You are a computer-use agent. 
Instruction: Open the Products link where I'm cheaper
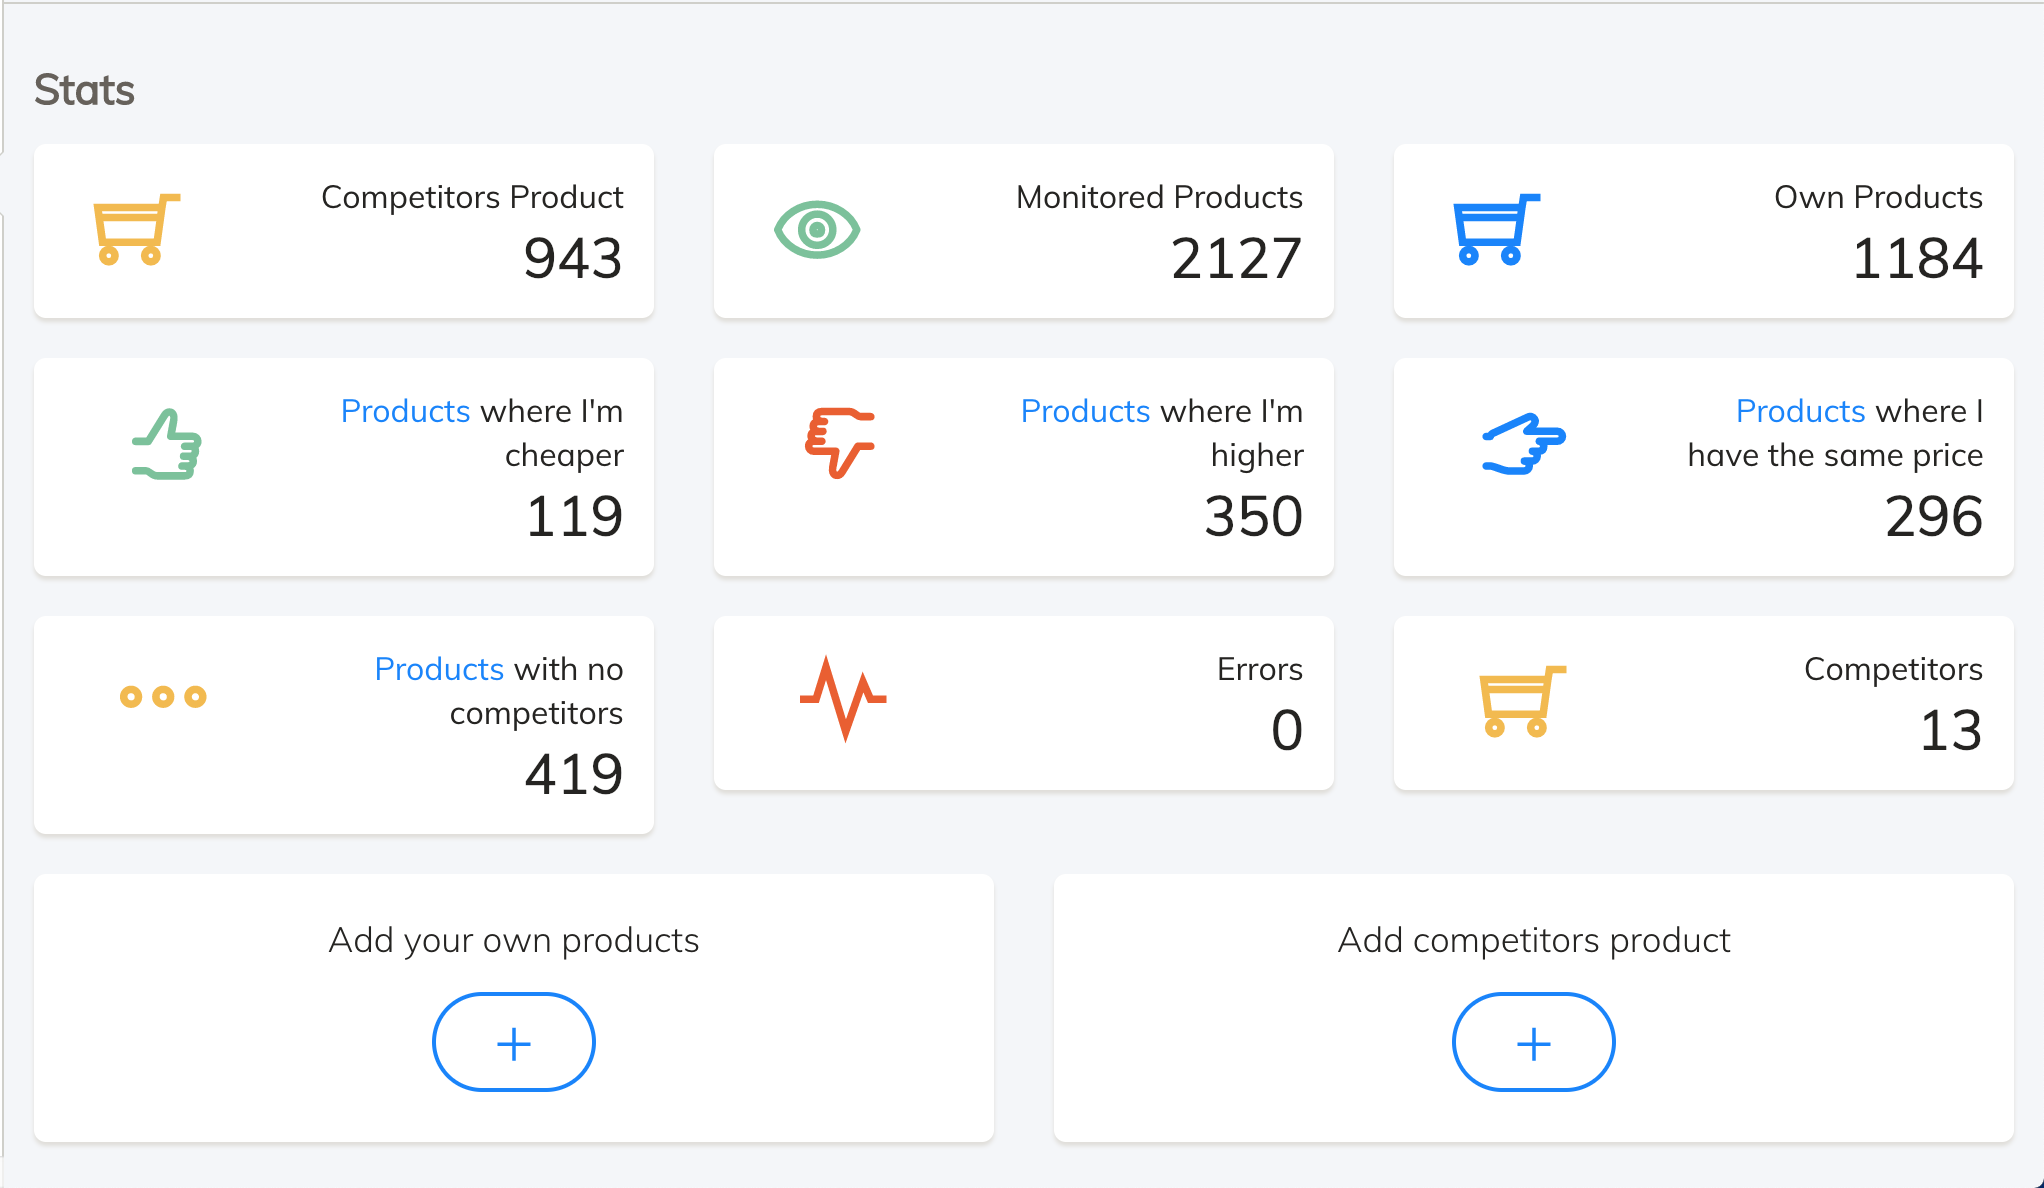click(x=405, y=410)
